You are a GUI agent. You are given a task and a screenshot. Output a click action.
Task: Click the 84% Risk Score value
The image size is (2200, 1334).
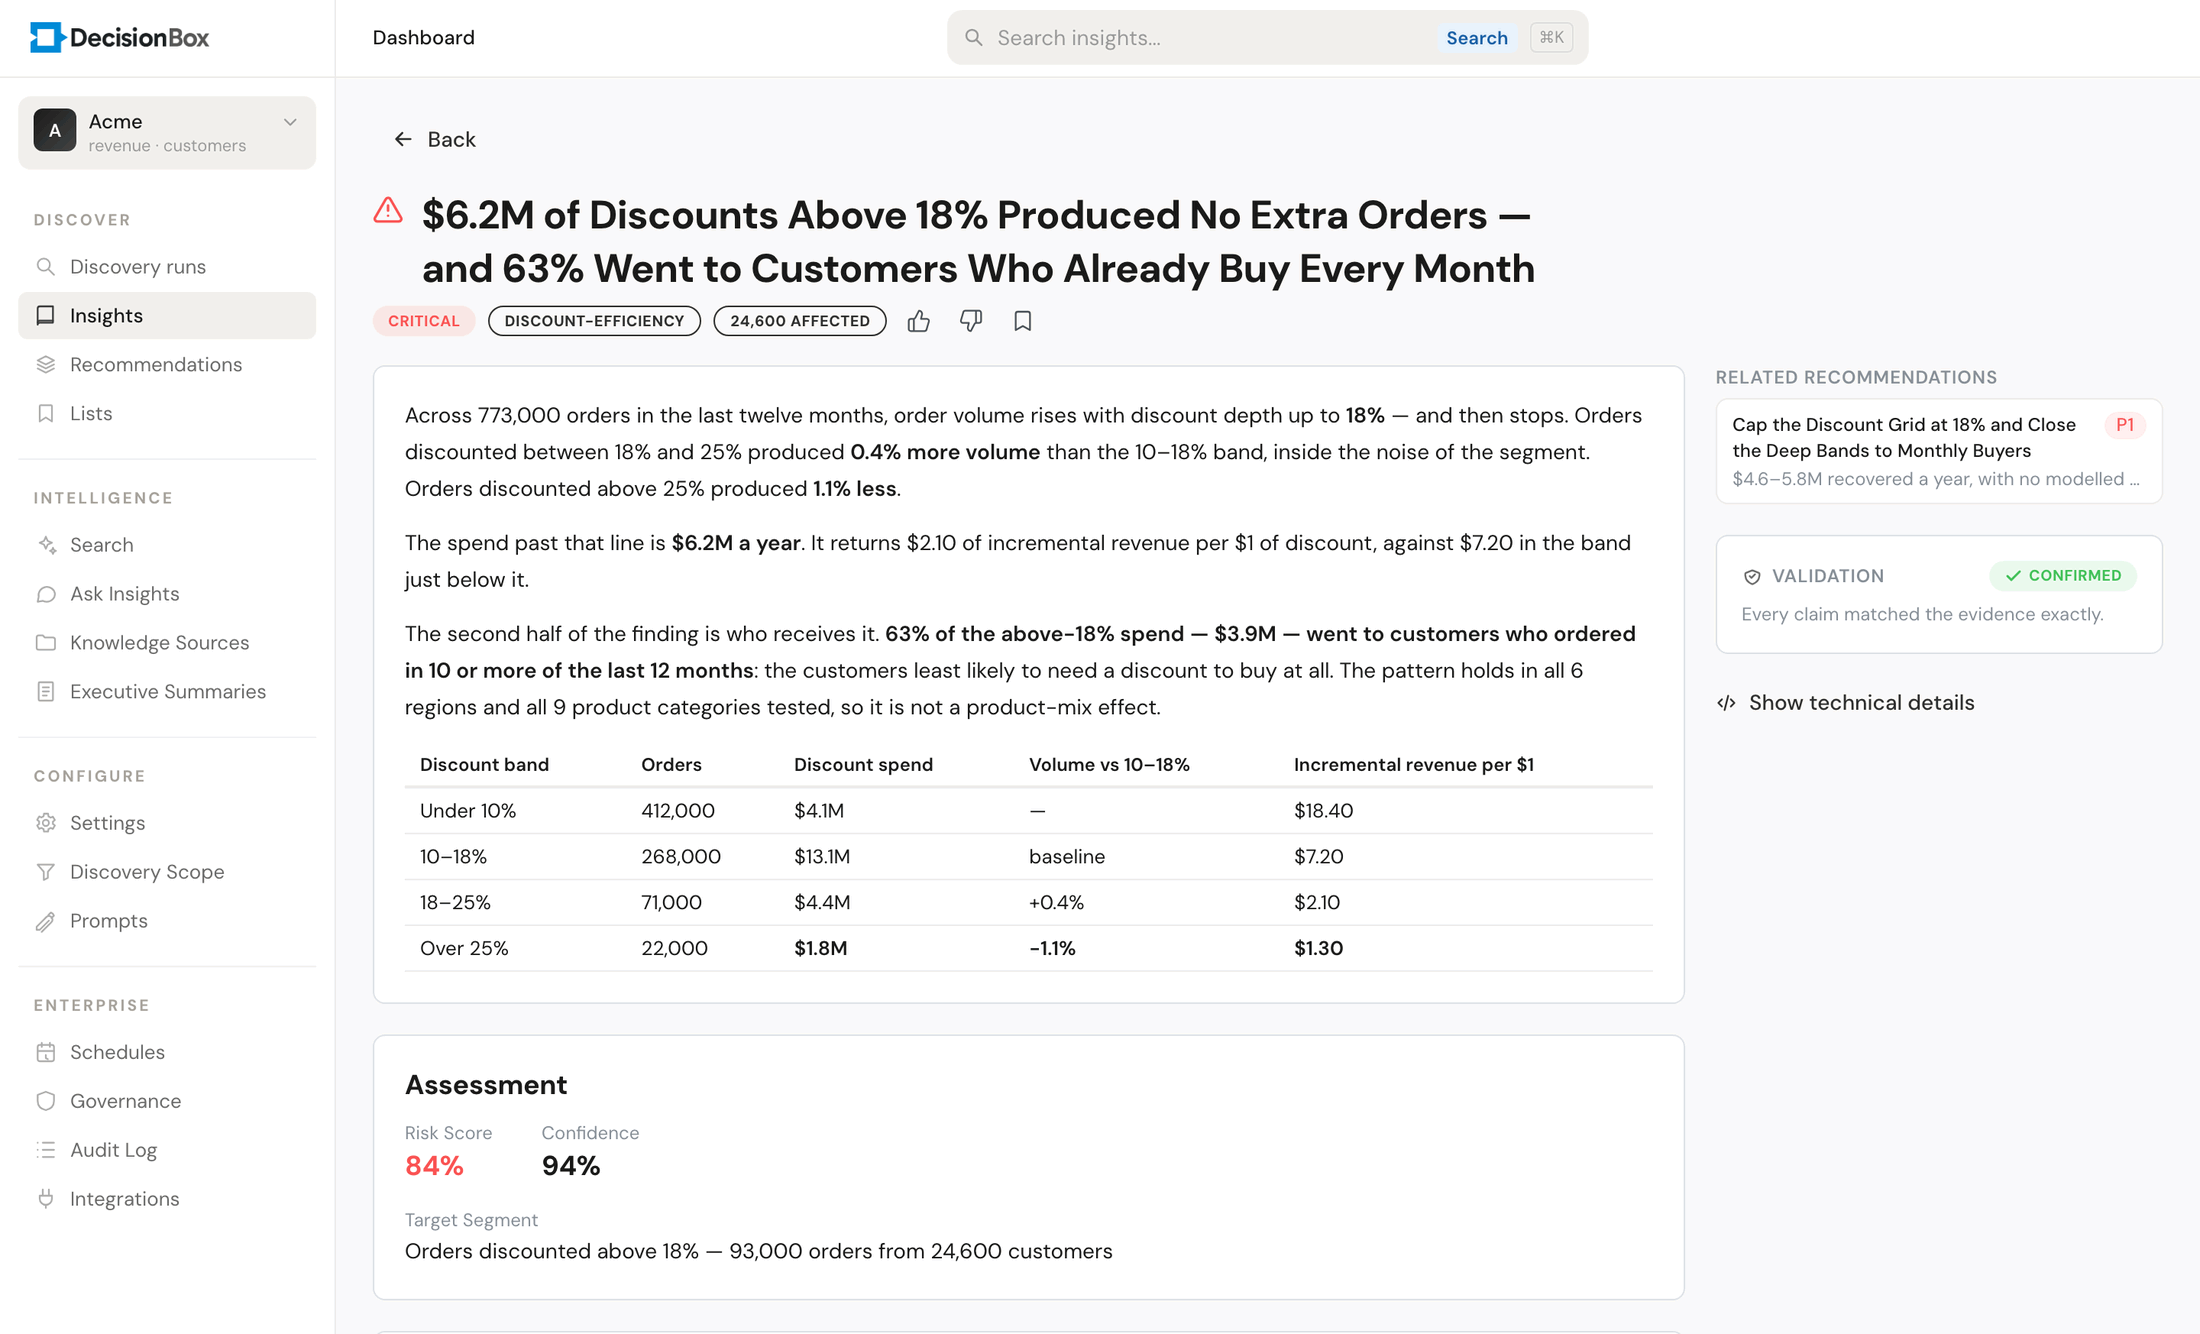(x=434, y=1166)
